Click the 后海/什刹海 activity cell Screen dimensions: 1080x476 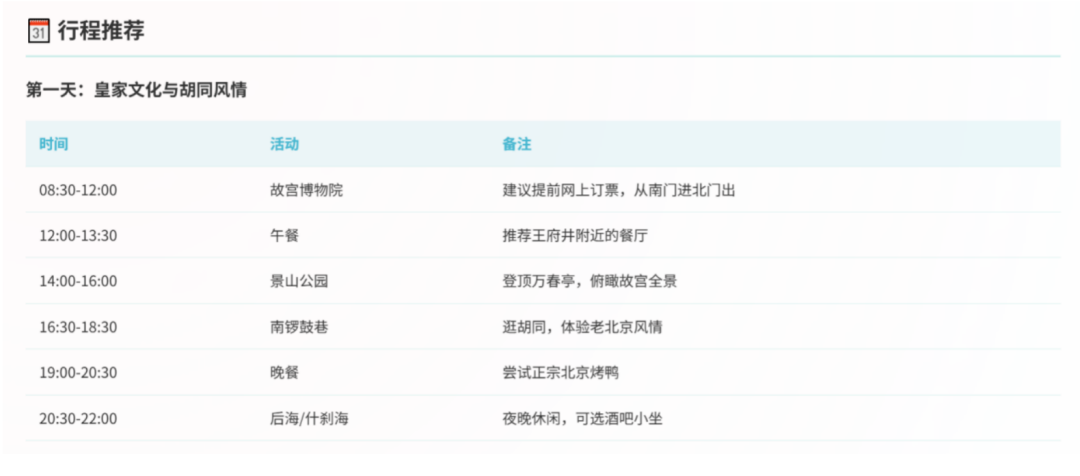[309, 418]
